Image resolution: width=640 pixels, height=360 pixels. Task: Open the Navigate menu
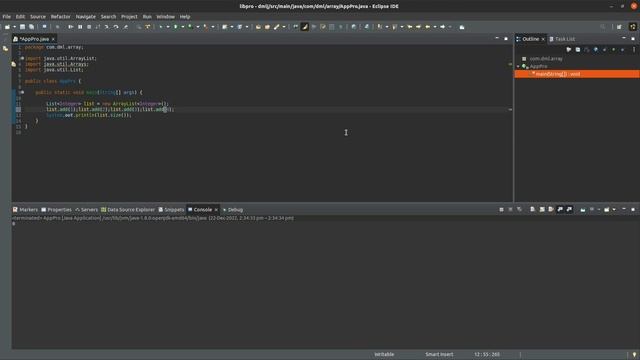coord(86,17)
